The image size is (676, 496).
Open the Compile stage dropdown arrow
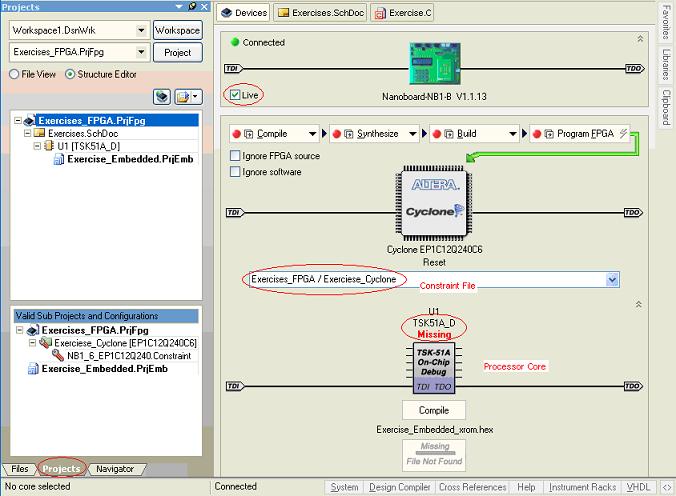313,134
